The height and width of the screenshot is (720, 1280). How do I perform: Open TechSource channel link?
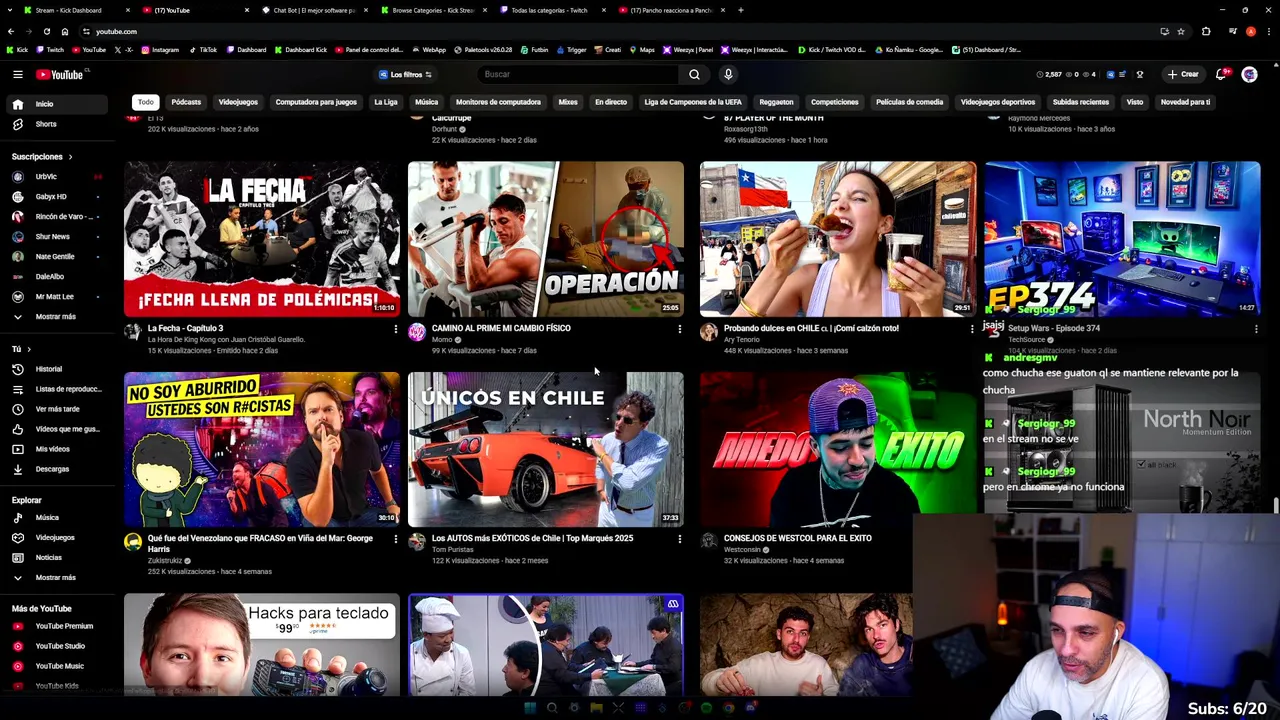(1026, 340)
